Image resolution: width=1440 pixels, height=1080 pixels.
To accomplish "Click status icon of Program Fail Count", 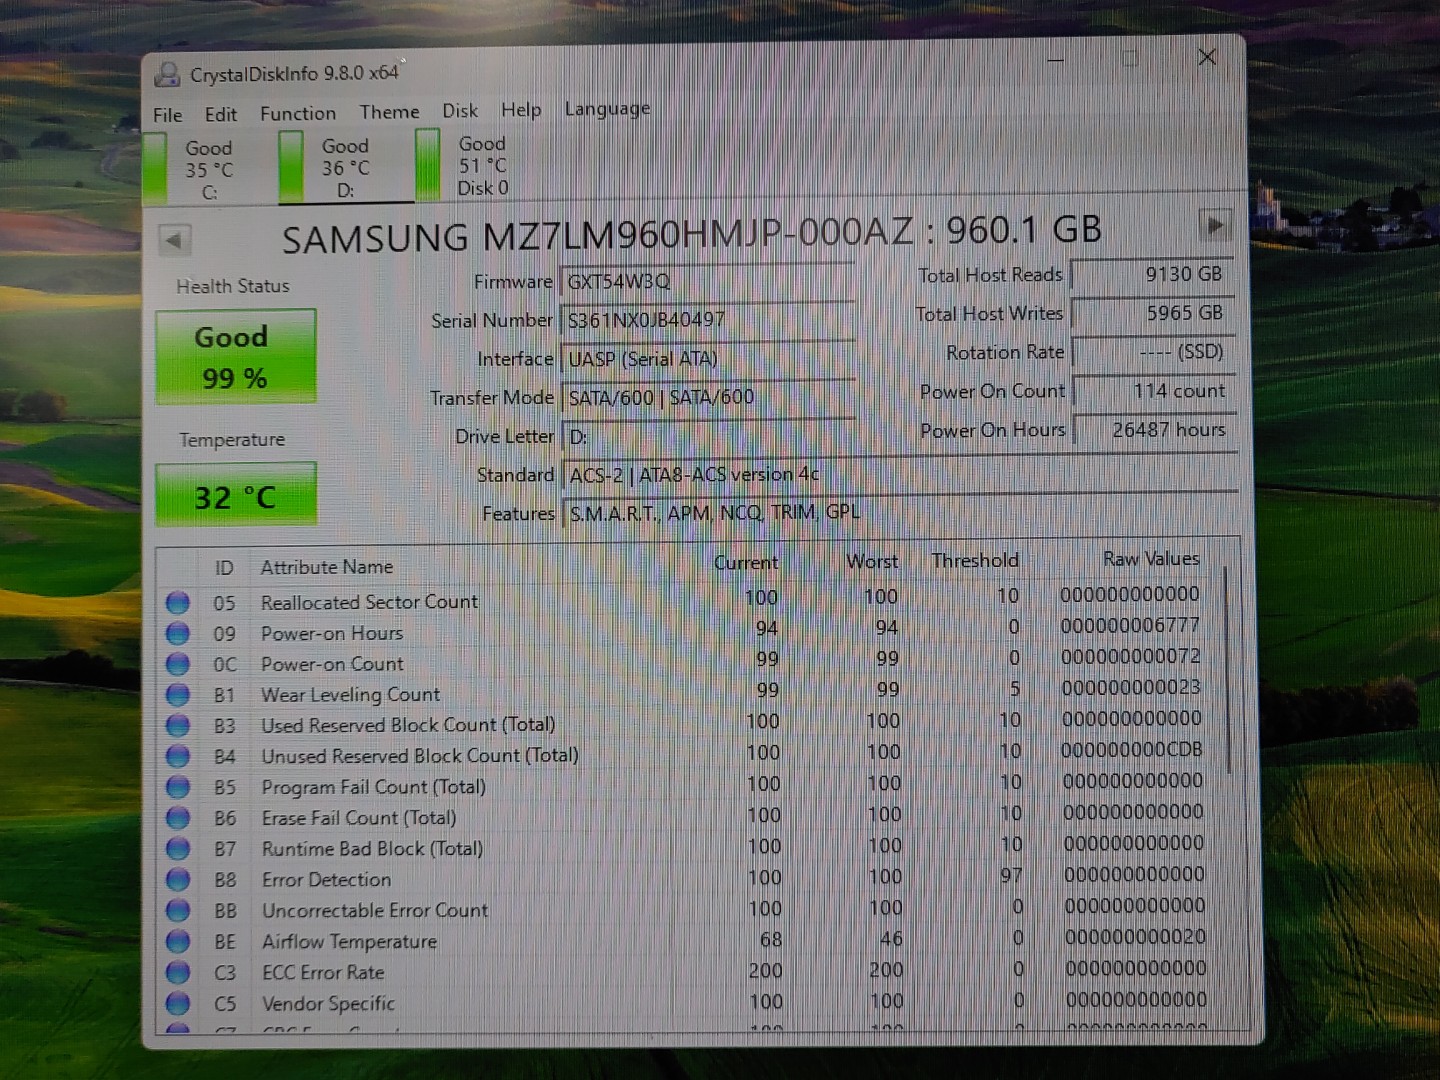I will pos(178,787).
